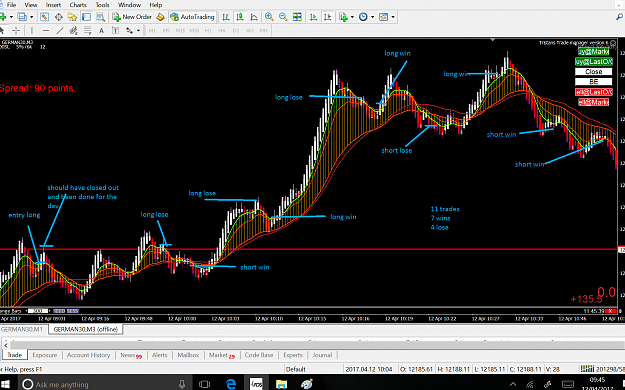
Task: Toggle the Terminal panel icon
Action: [x=86, y=17]
